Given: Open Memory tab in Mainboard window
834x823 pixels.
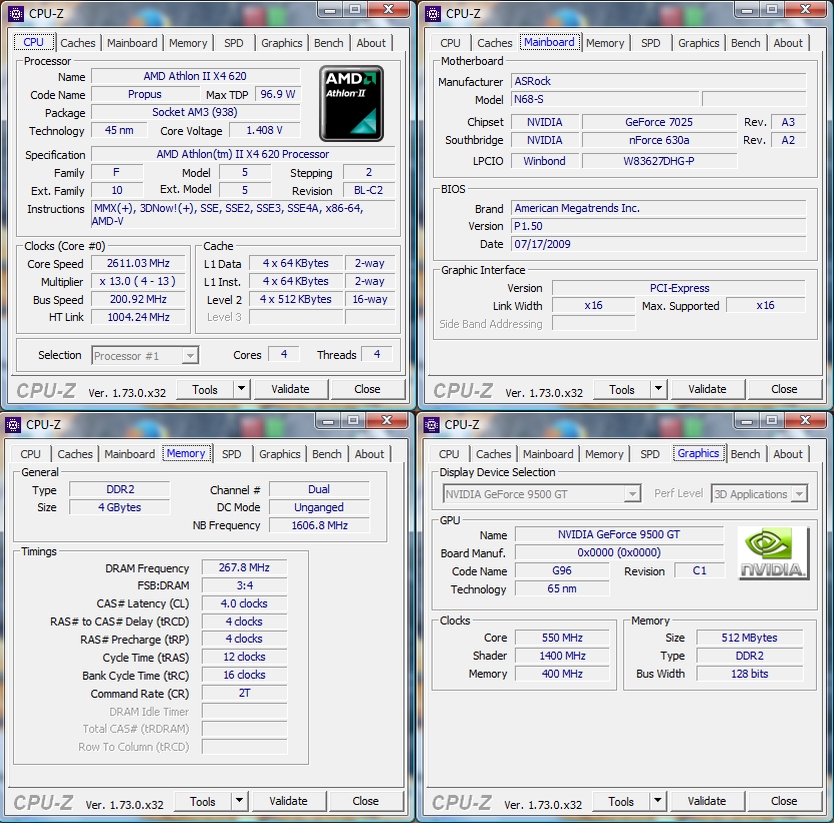Looking at the screenshot, I should coord(605,43).
